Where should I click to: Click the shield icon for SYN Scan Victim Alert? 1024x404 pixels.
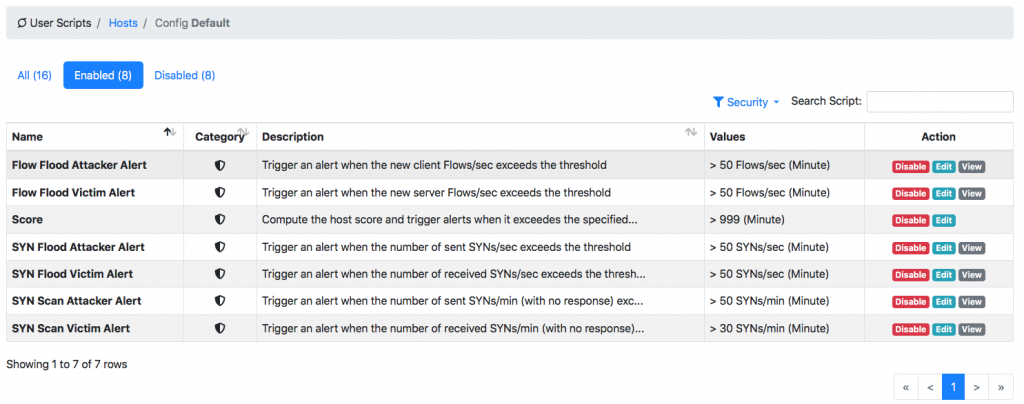pos(219,328)
